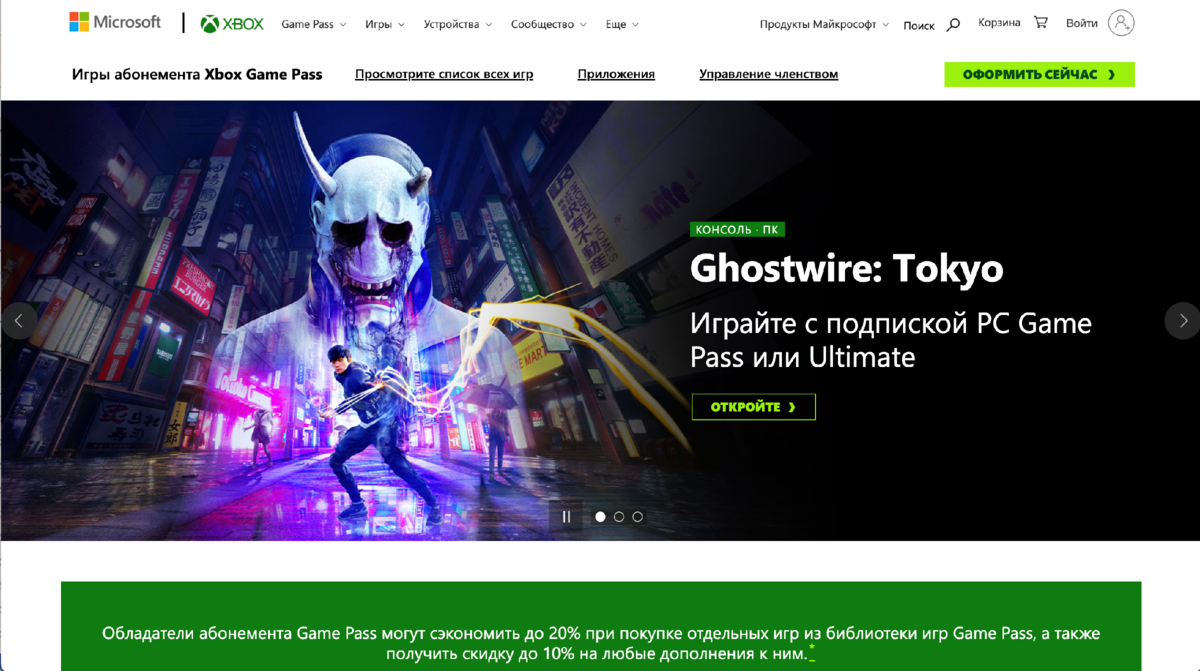Click the КОНСОЛЬ · ПК badge
Image resolution: width=1200 pixels, height=671 pixels.
click(737, 230)
